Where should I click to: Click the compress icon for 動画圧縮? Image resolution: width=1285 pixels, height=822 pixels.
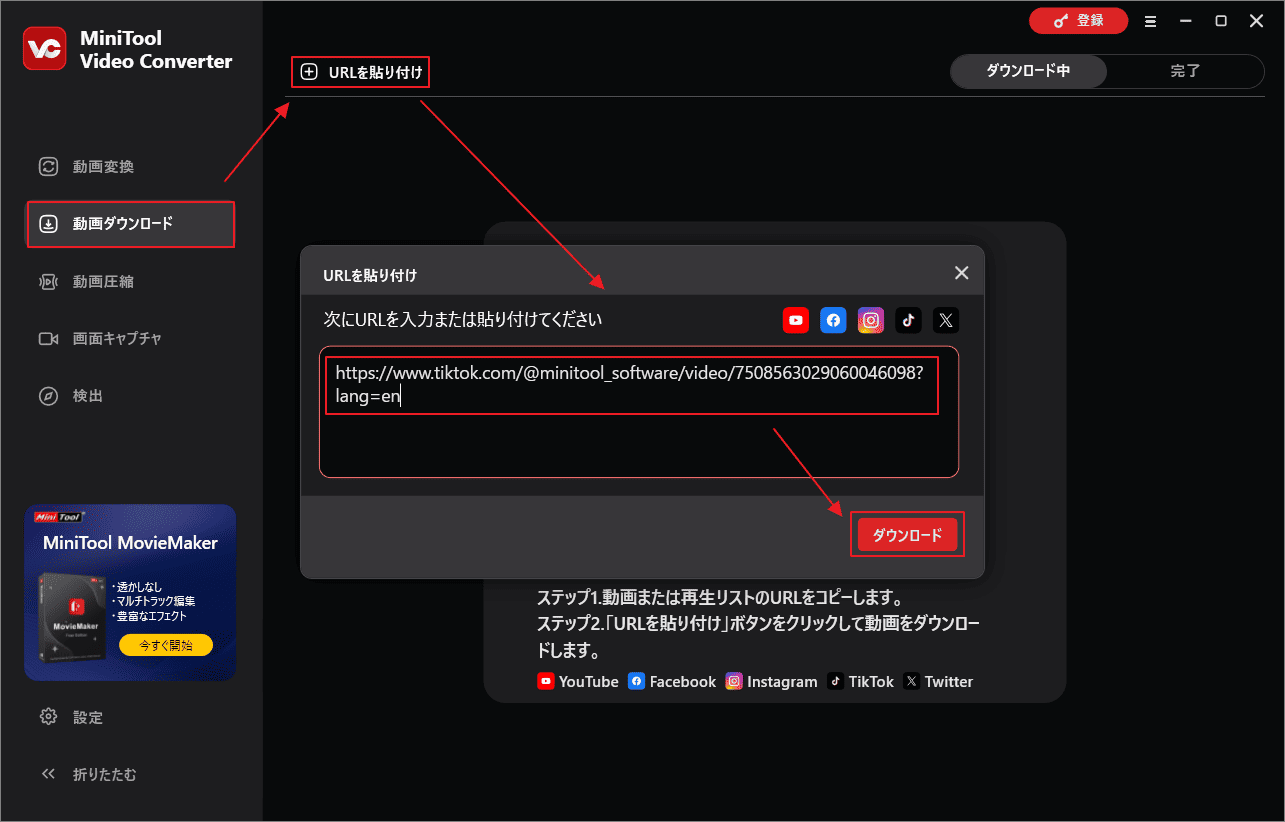click(x=48, y=282)
